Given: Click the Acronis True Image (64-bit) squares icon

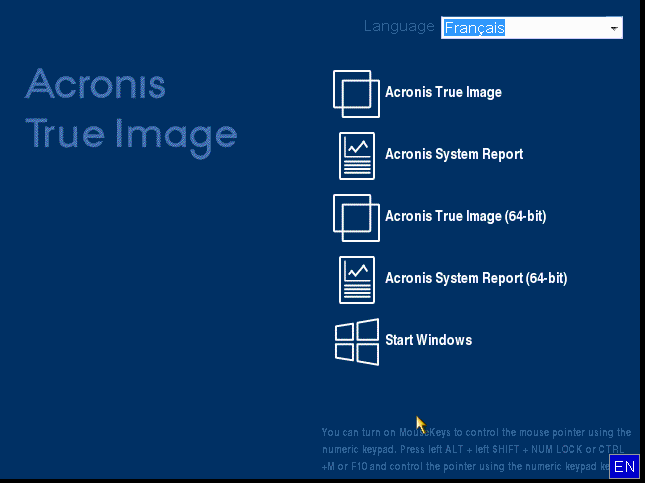Looking at the screenshot, I should point(356,218).
